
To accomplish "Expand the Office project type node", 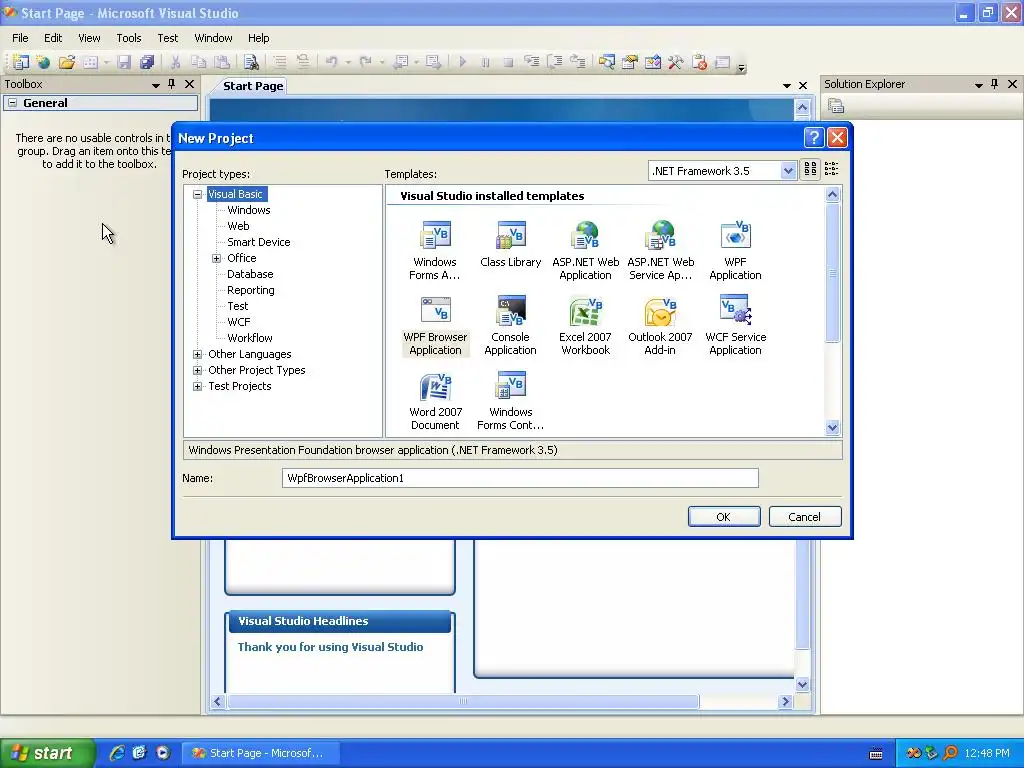I will click(x=216, y=259).
